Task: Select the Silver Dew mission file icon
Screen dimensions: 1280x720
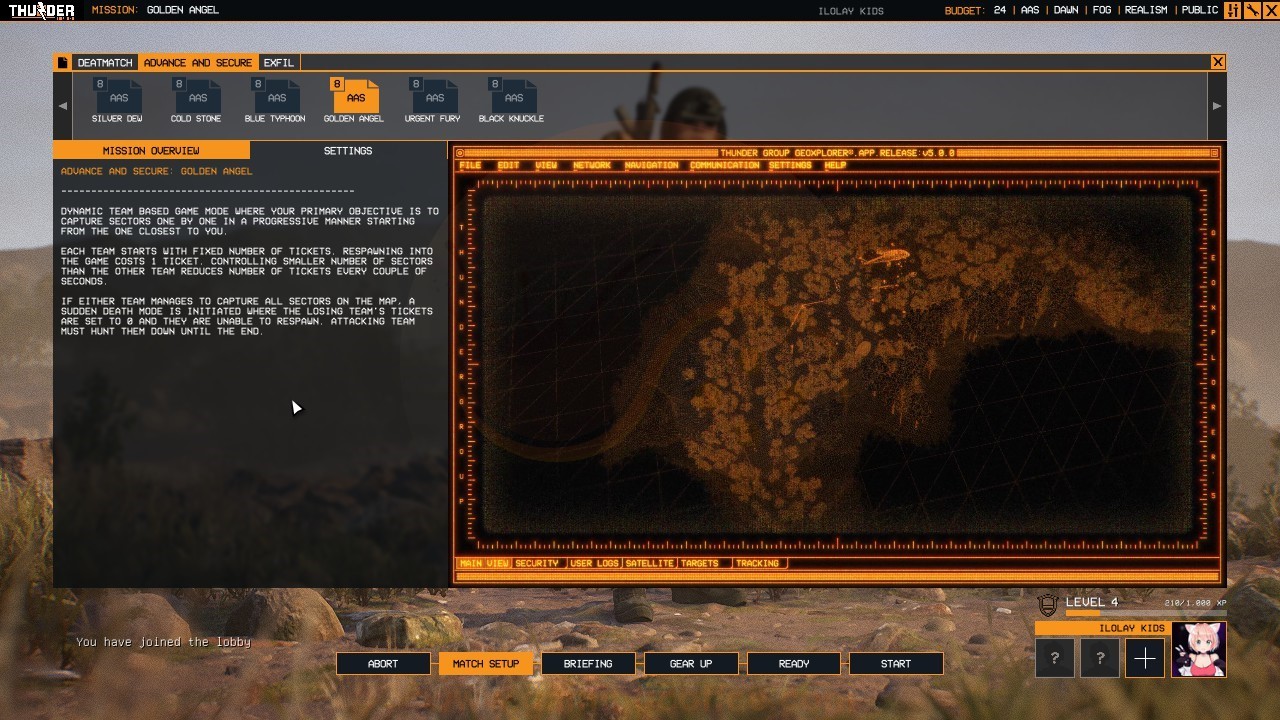Action: click(x=117, y=96)
